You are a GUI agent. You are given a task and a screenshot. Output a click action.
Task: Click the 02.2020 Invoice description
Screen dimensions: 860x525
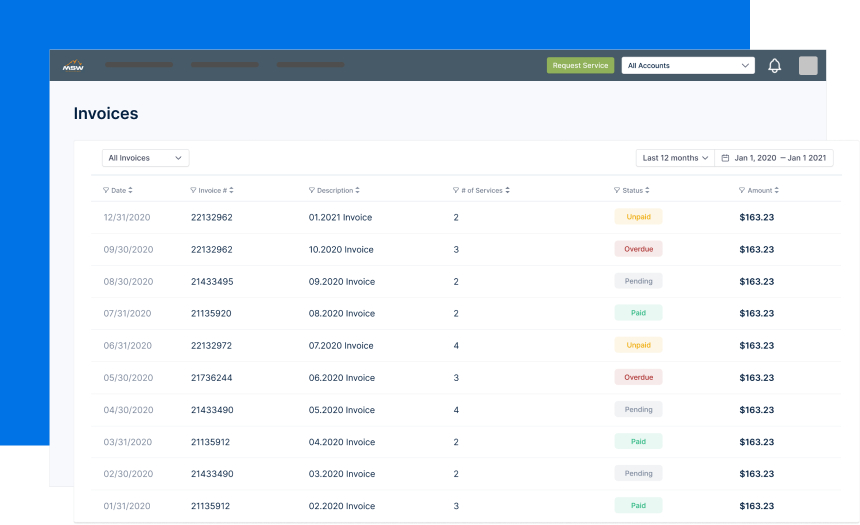(x=342, y=506)
